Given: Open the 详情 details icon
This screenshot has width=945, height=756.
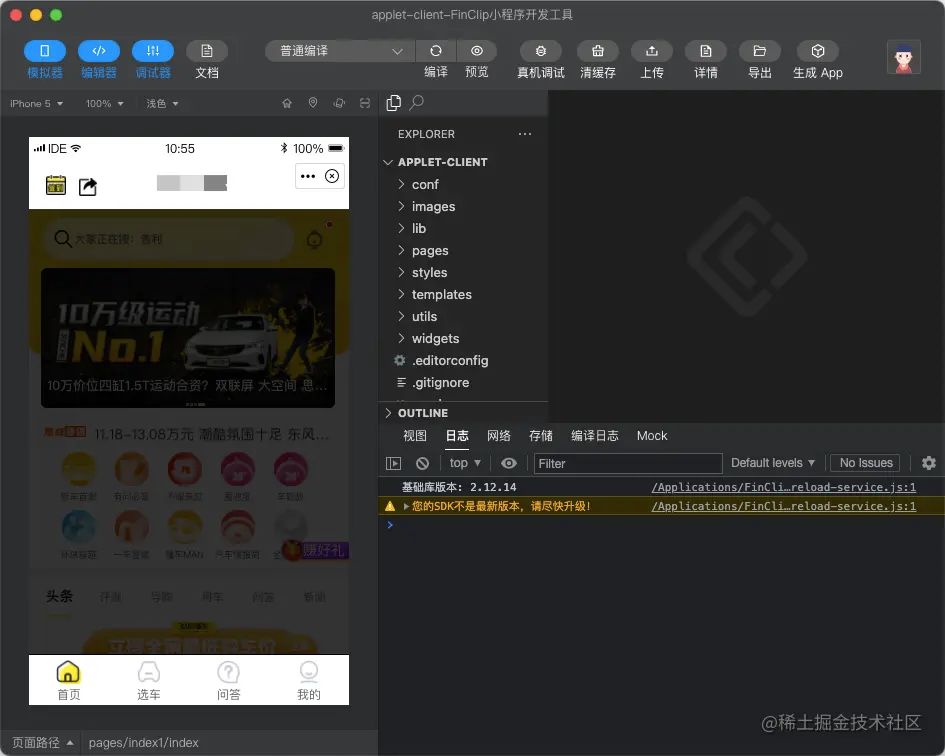Looking at the screenshot, I should (706, 51).
